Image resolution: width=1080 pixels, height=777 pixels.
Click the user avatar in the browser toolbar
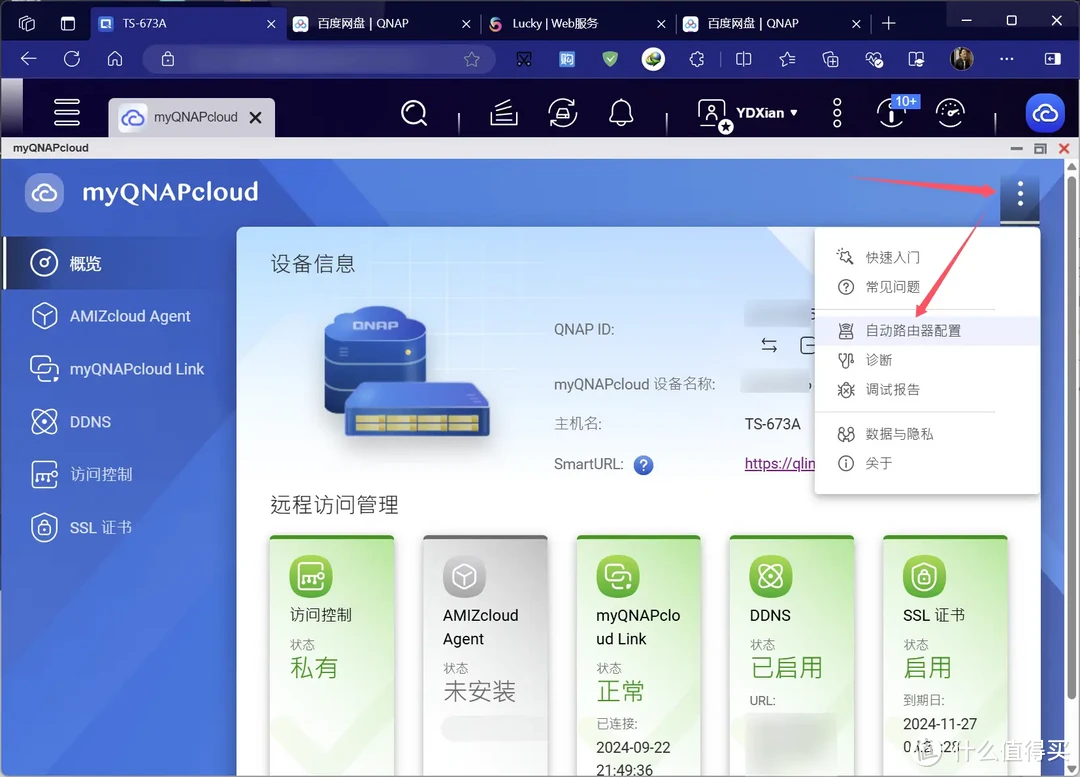961,59
